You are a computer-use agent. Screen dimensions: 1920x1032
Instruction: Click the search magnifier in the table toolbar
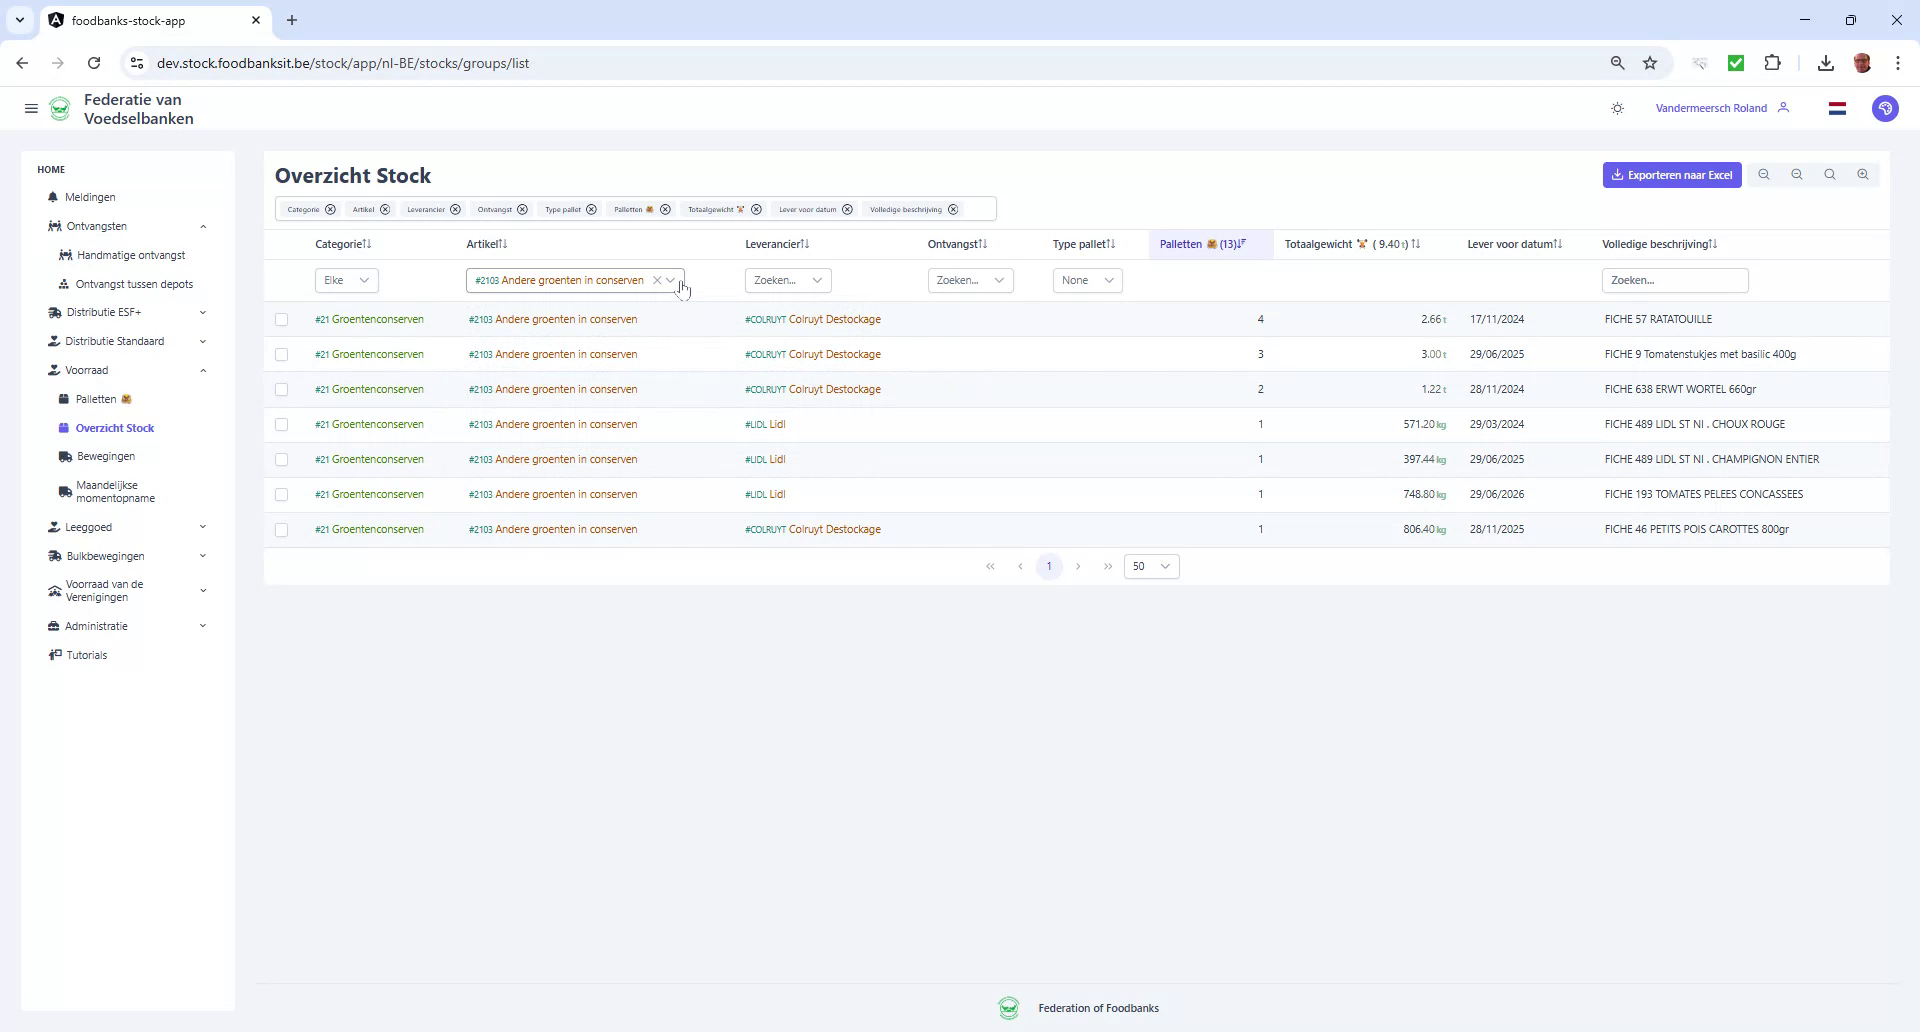(1830, 174)
